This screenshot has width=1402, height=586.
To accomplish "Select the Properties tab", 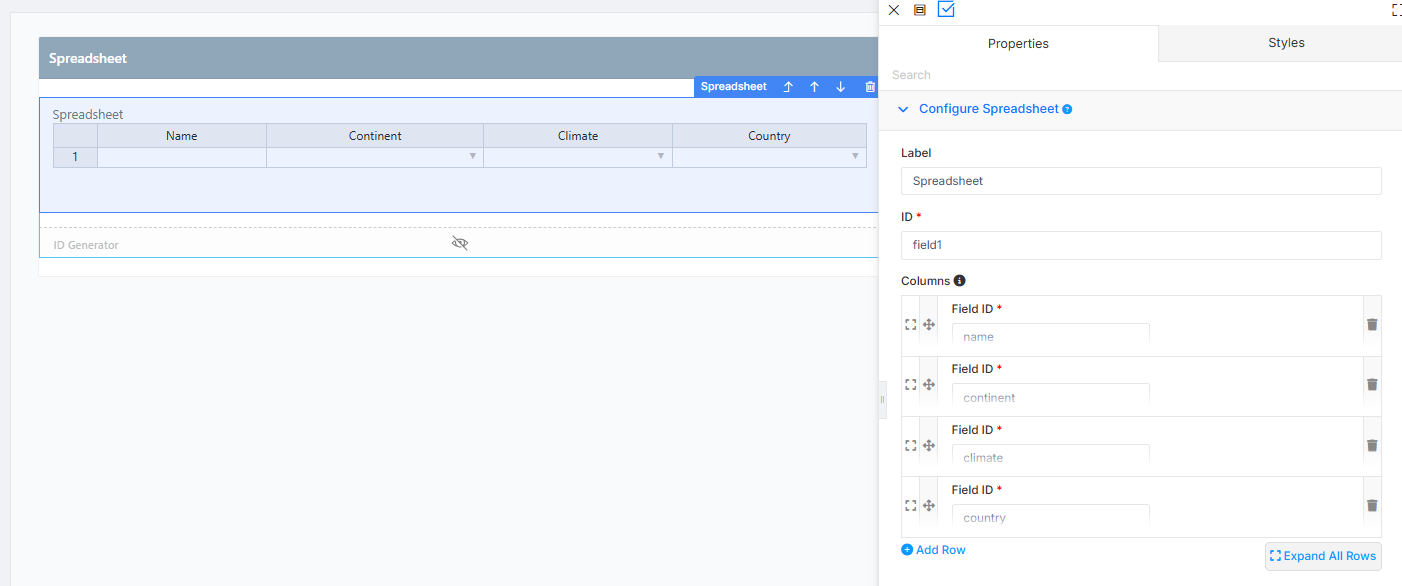I will tap(1018, 43).
